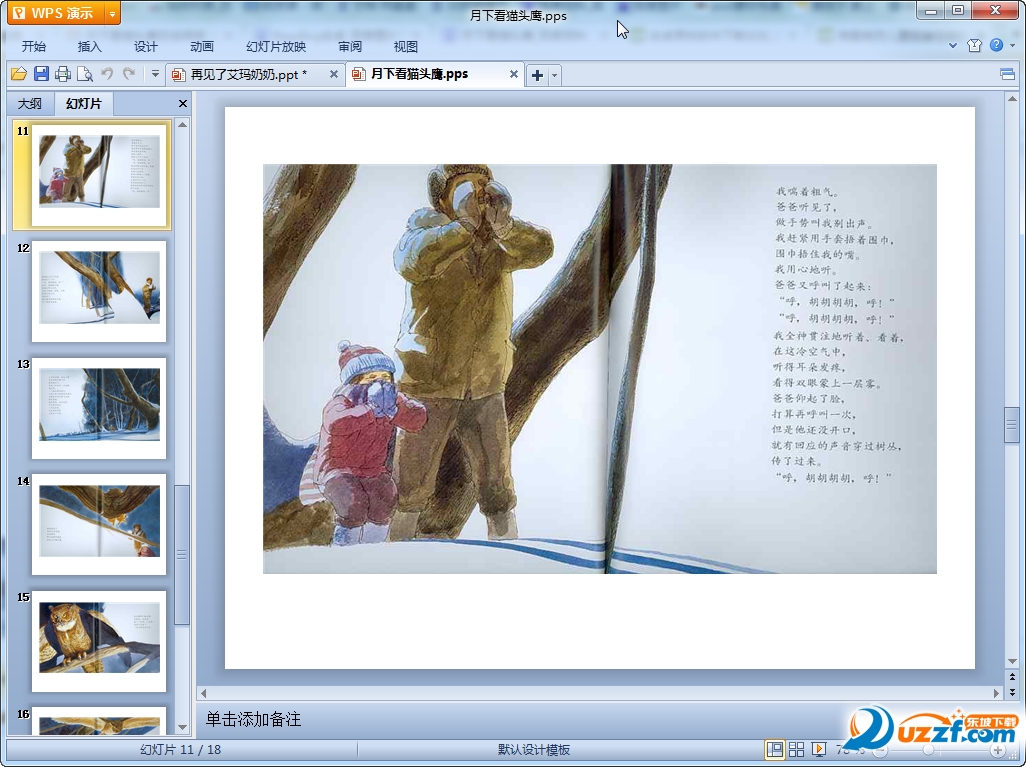Image resolution: width=1026 pixels, height=767 pixels.
Task: Expand the arrow next to the WPS 演示 button
Action: pyautogui.click(x=113, y=13)
